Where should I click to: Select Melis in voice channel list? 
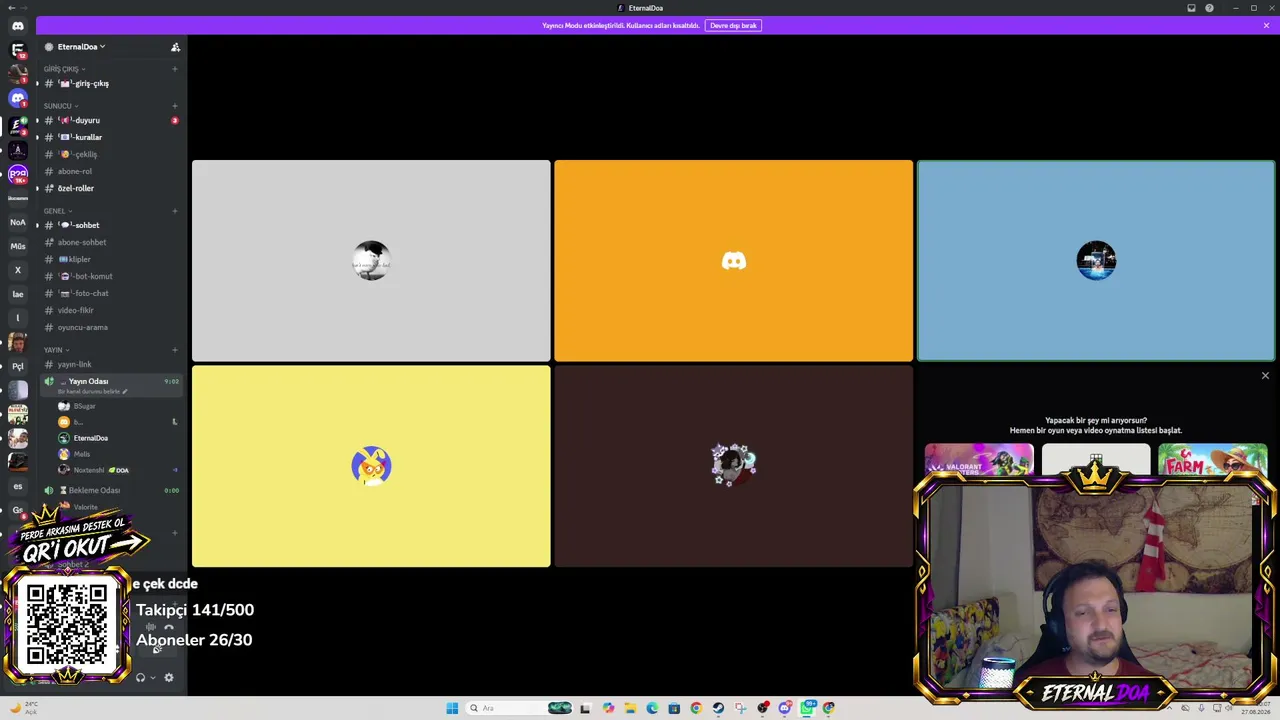118,454
